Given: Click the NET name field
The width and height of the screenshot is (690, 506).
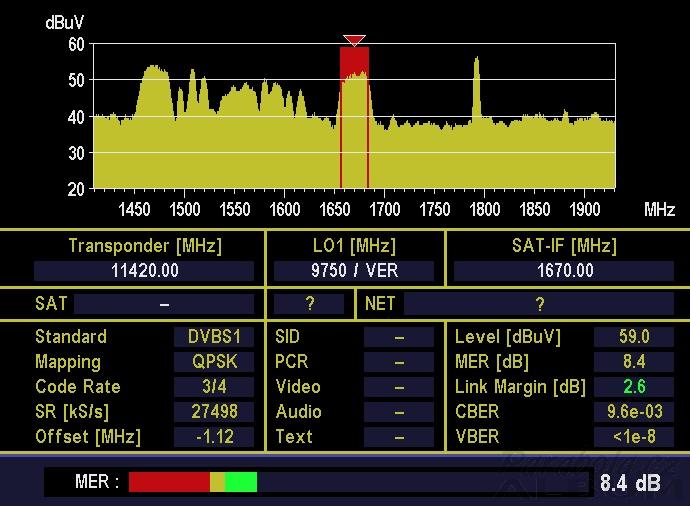Looking at the screenshot, I should pos(540,304).
